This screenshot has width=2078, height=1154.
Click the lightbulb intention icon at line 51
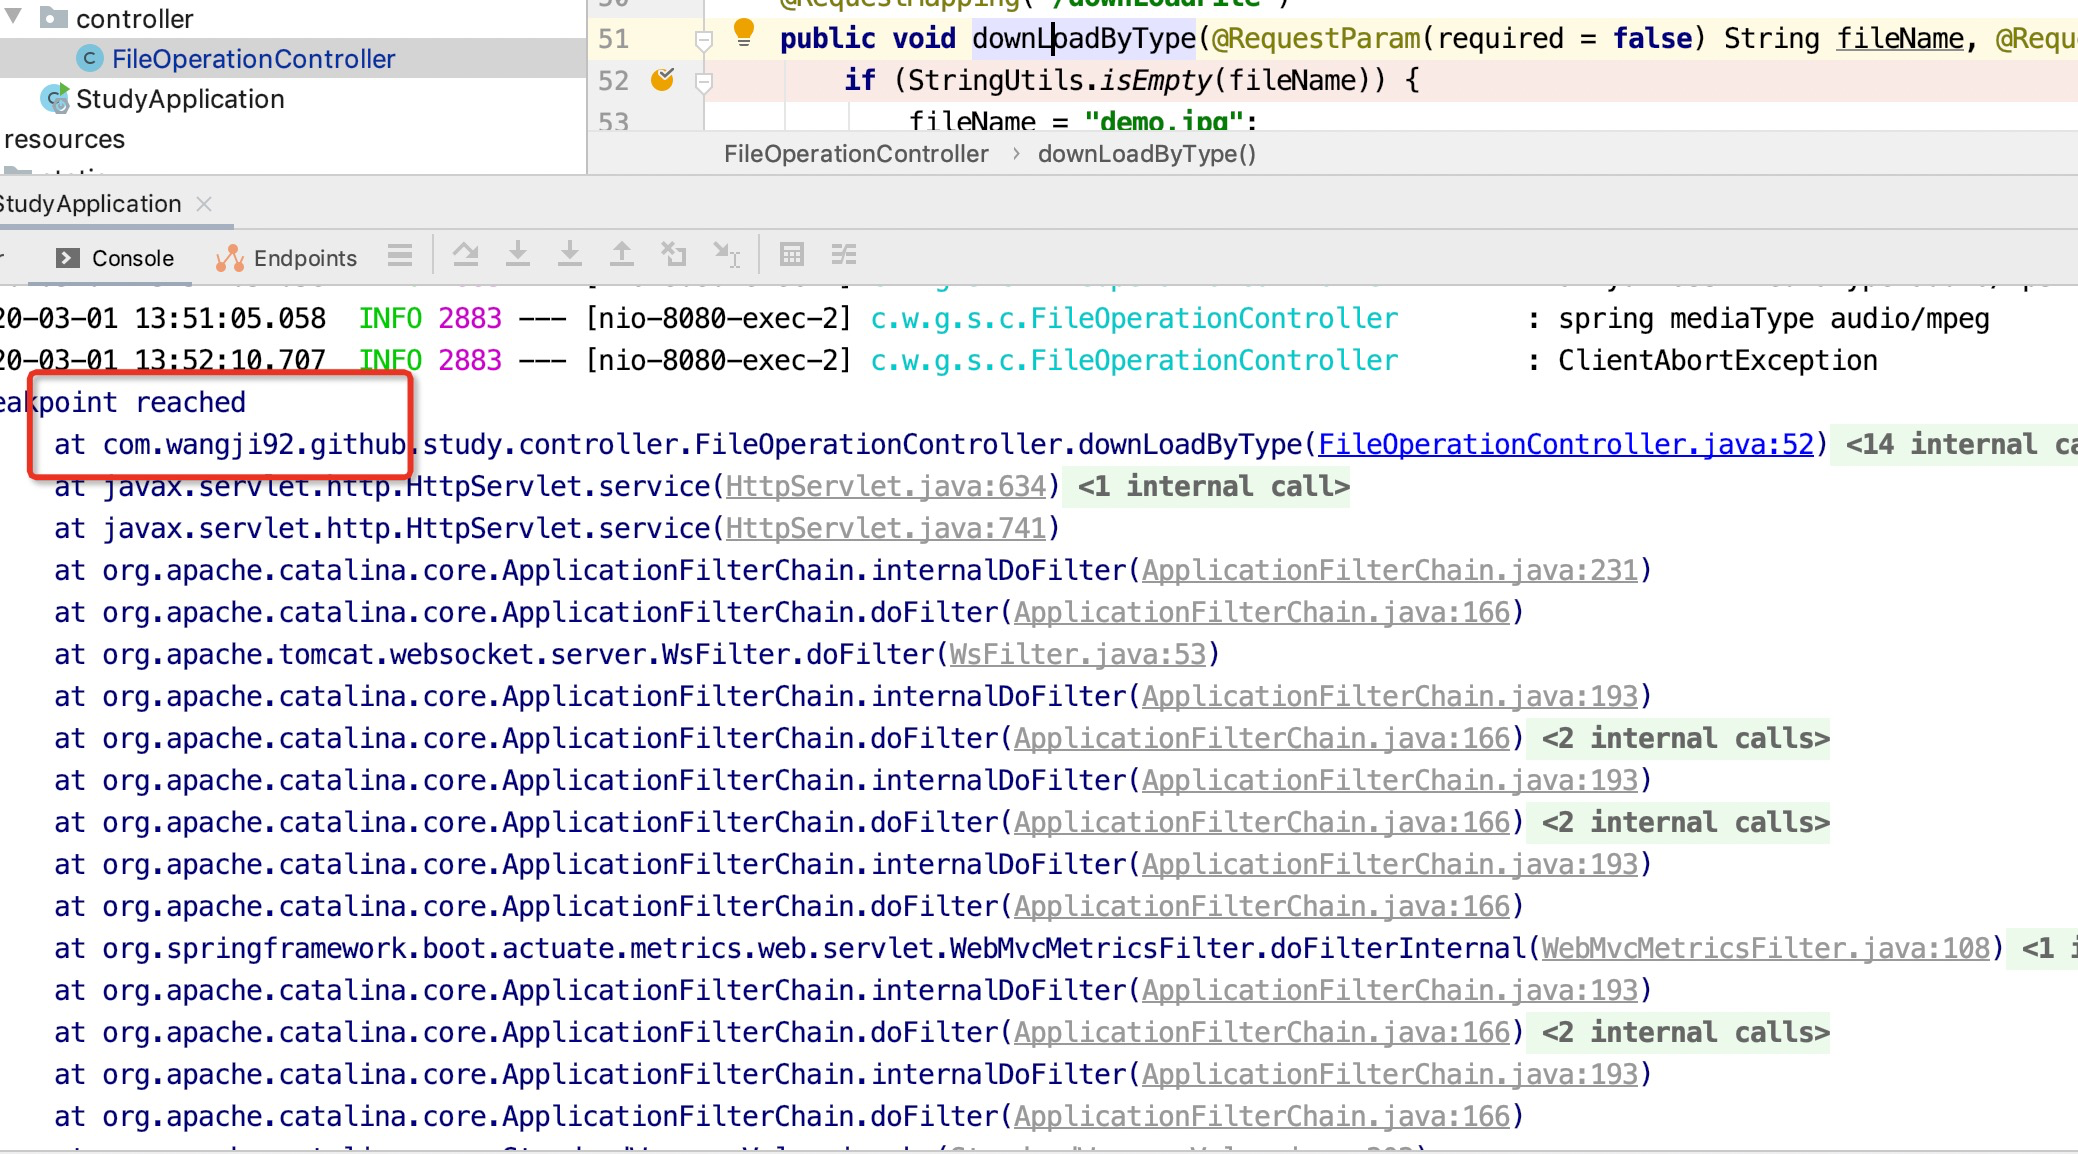743,32
